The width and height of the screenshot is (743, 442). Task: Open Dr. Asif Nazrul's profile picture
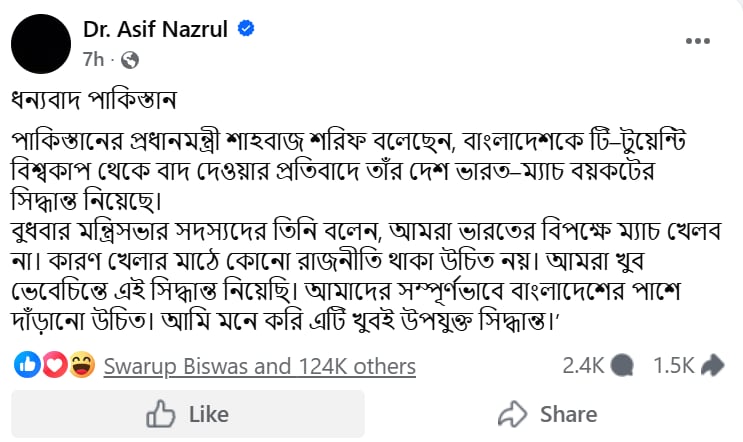coord(41,44)
